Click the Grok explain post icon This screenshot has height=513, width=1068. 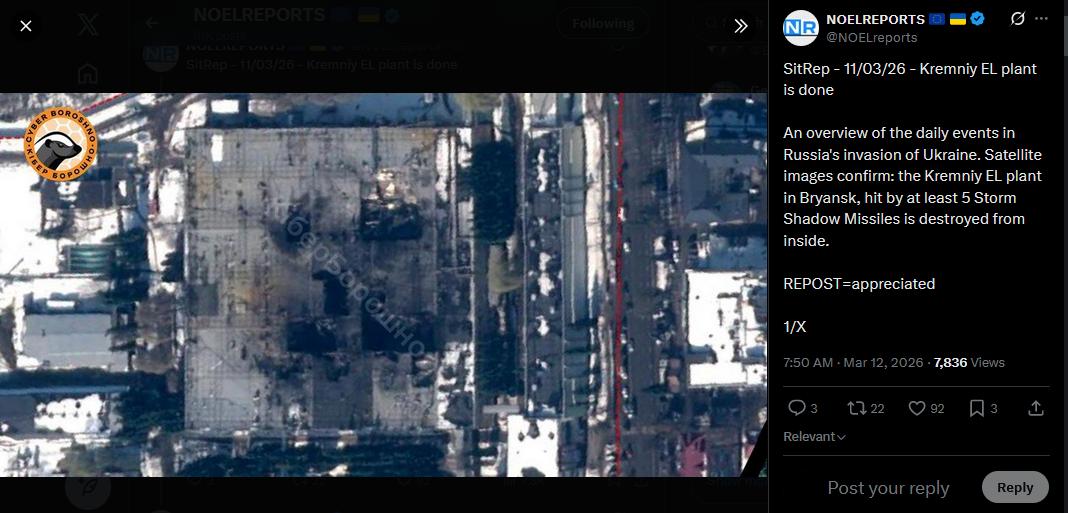pyautogui.click(x=1018, y=19)
